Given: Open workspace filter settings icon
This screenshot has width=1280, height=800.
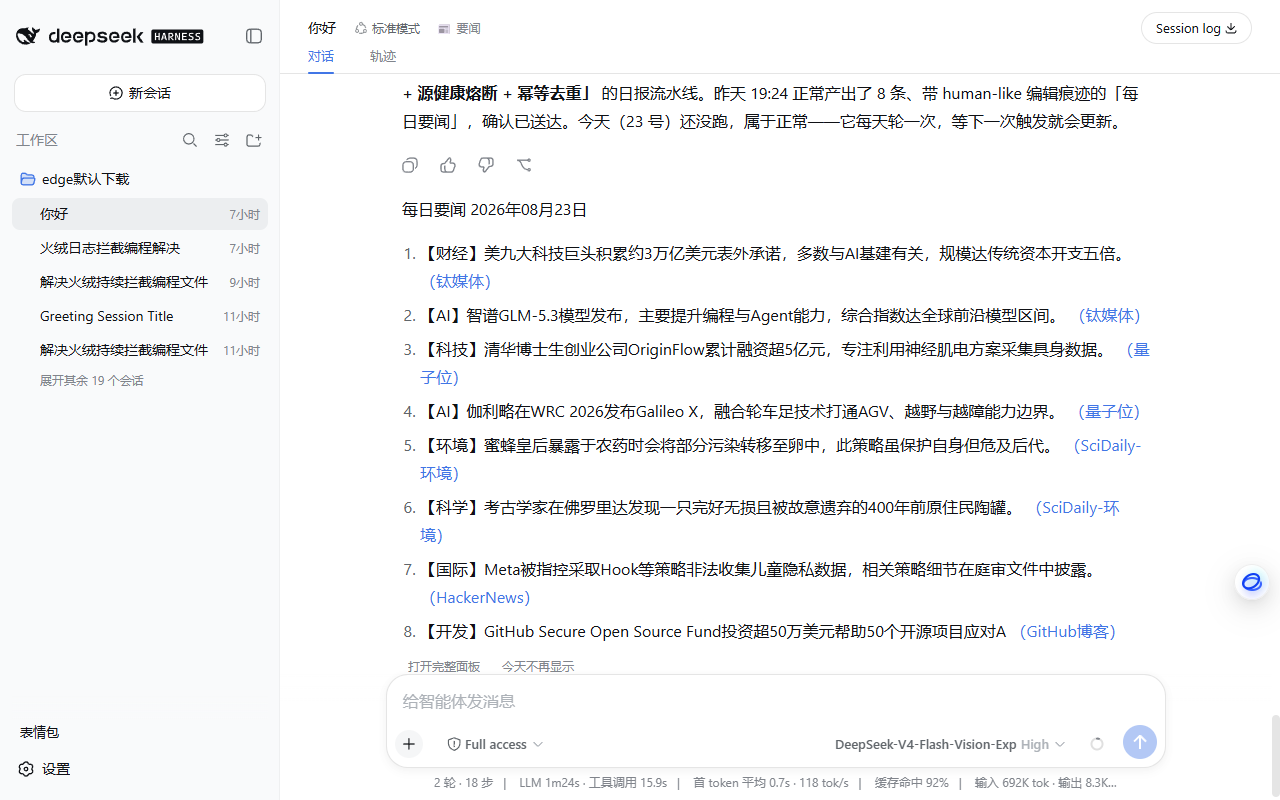Looking at the screenshot, I should [x=222, y=140].
